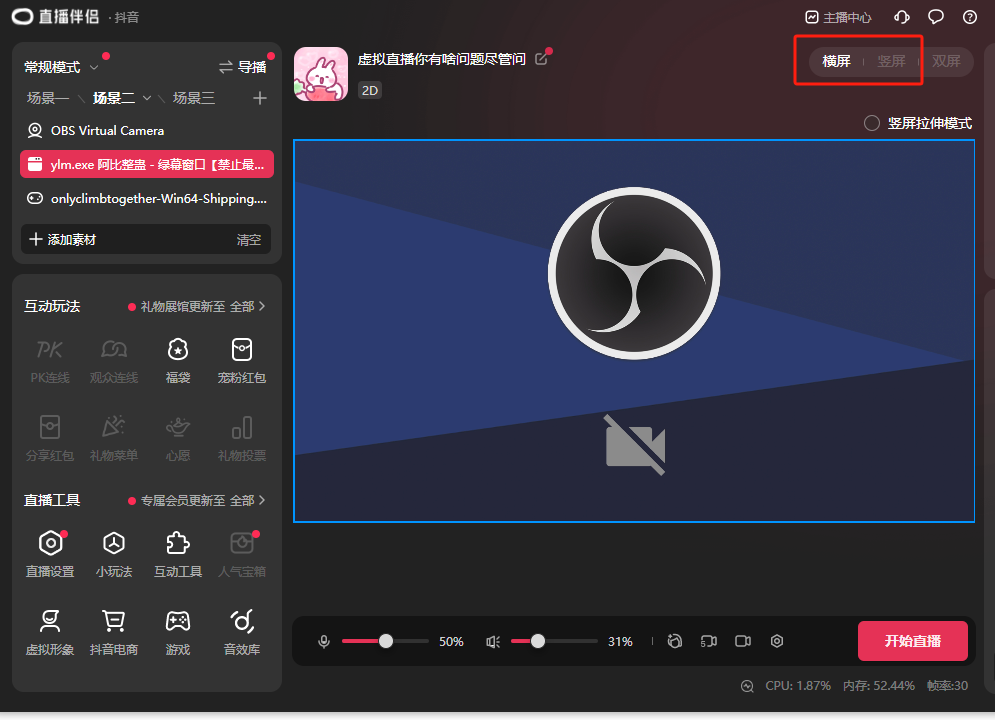Enable 竖屏拉伸模式 radio option
The image size is (995, 720).
tap(872, 123)
